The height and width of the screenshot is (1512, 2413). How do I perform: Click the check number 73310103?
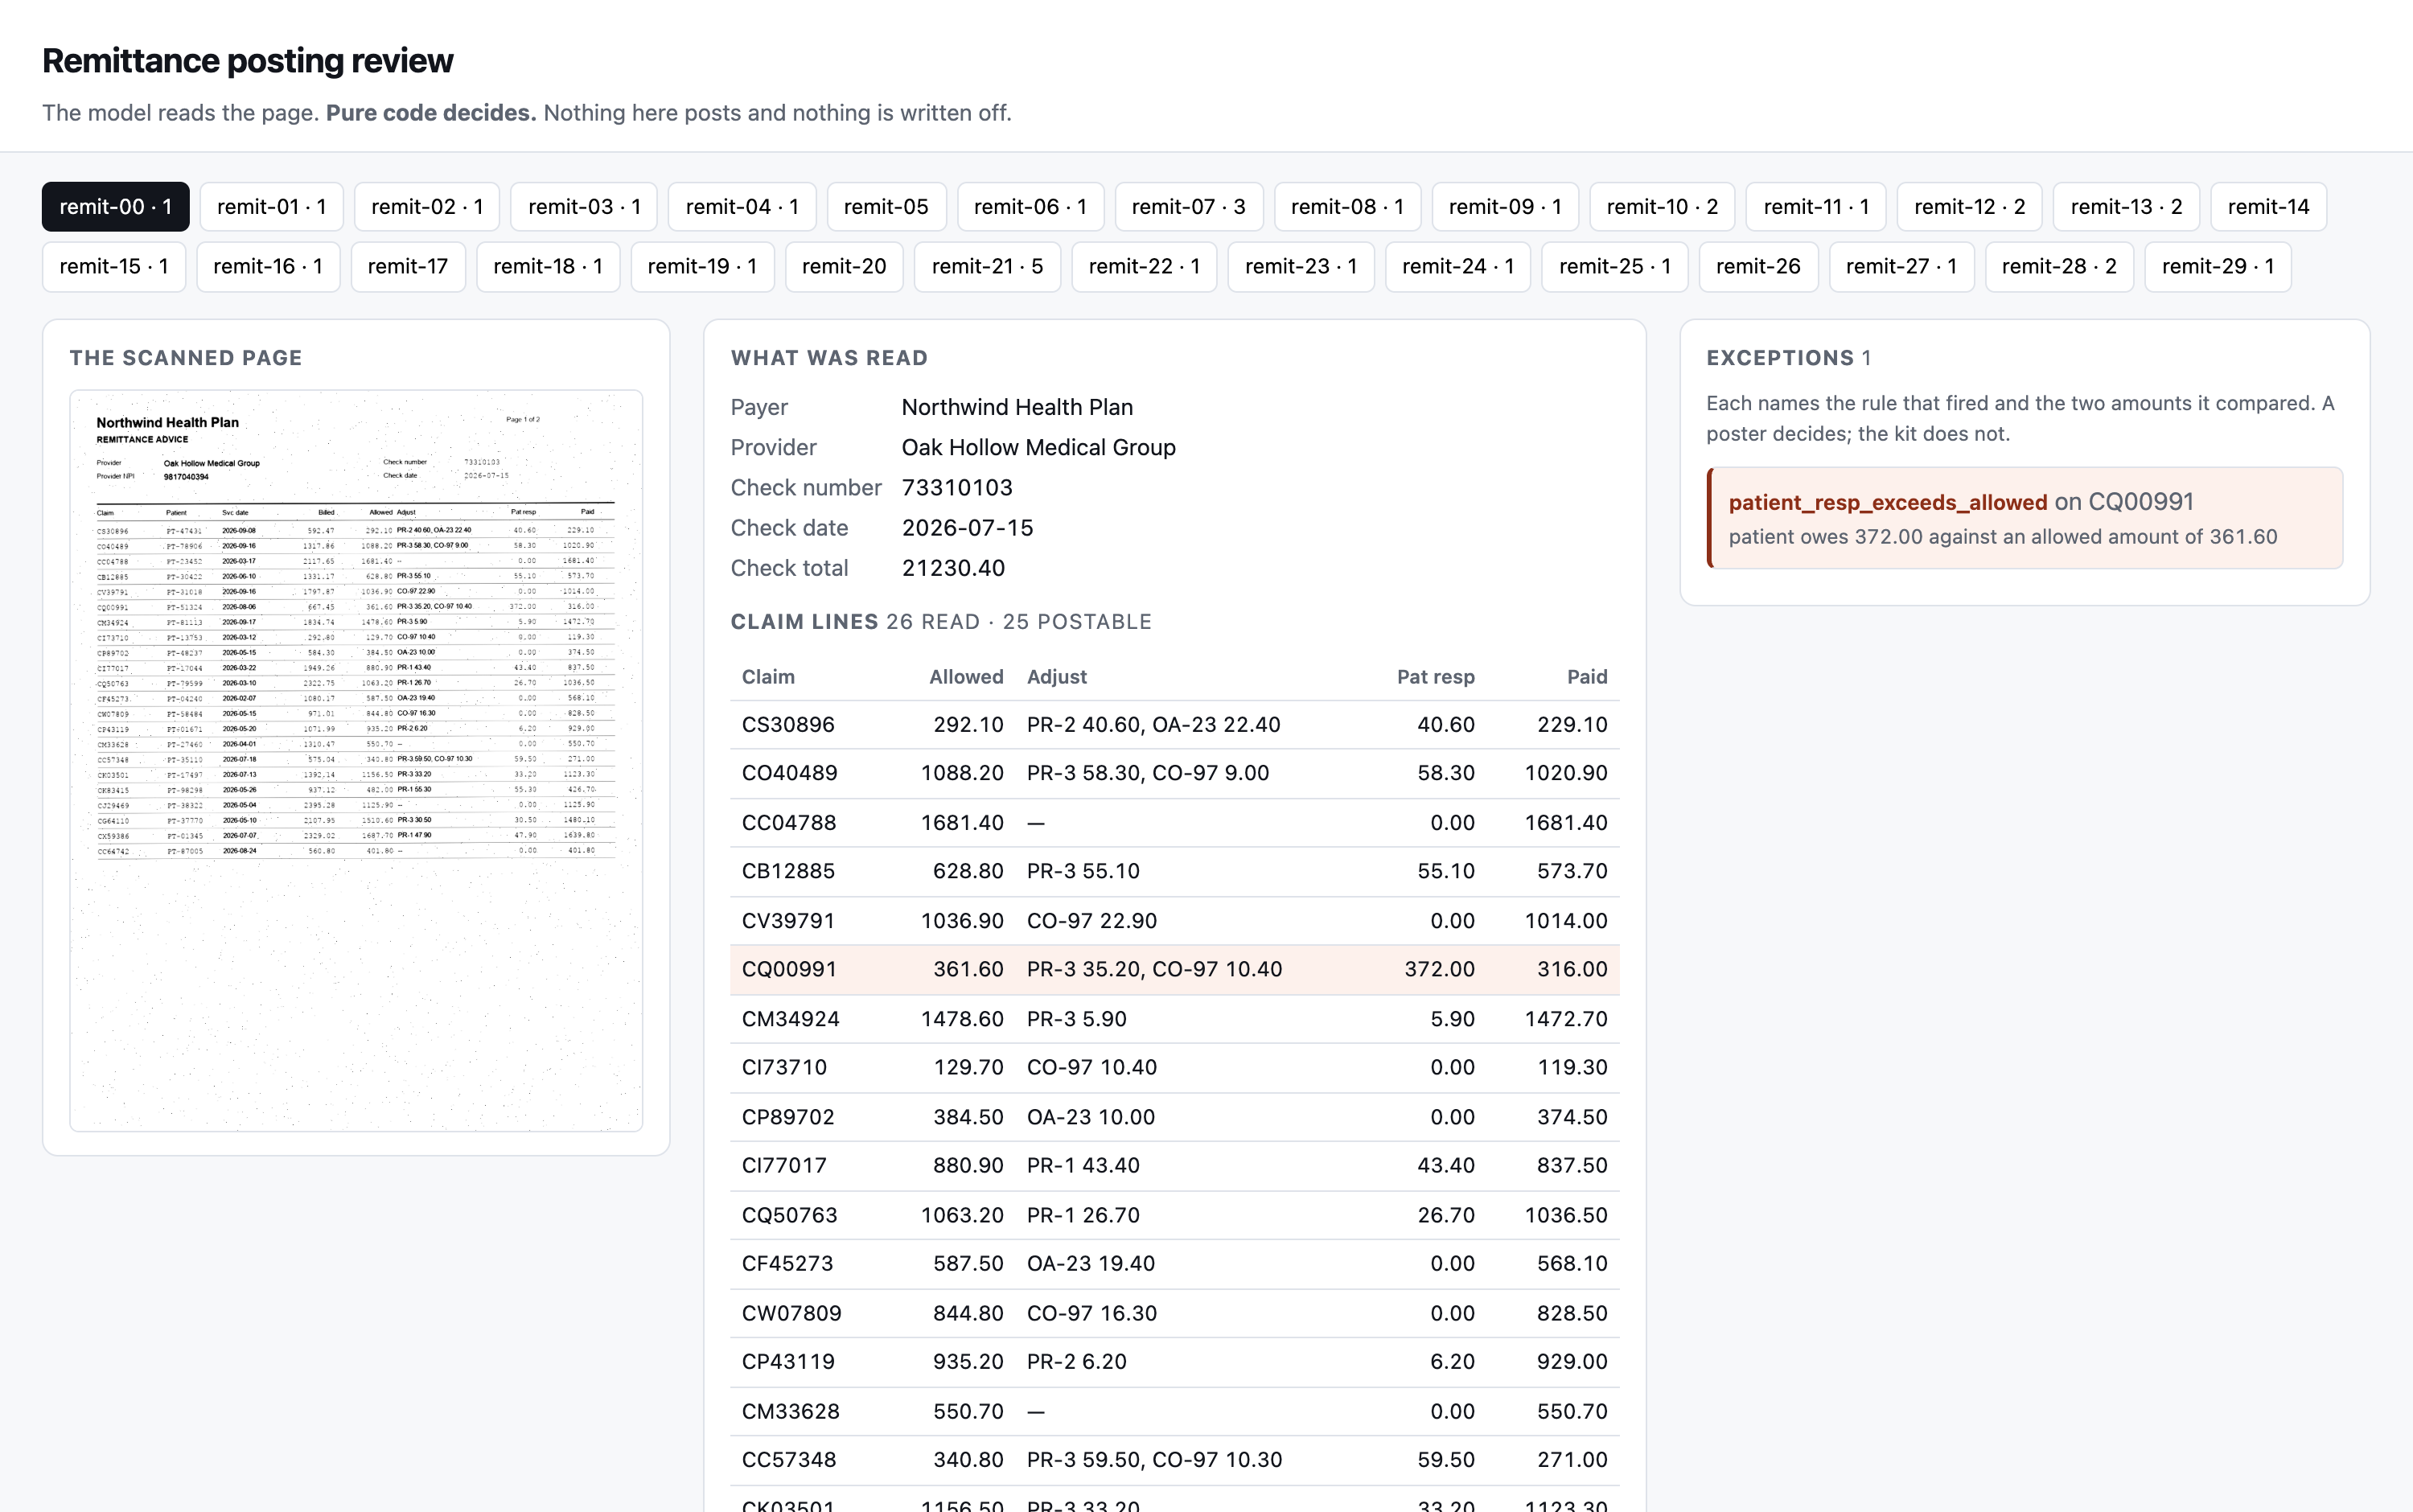957,488
